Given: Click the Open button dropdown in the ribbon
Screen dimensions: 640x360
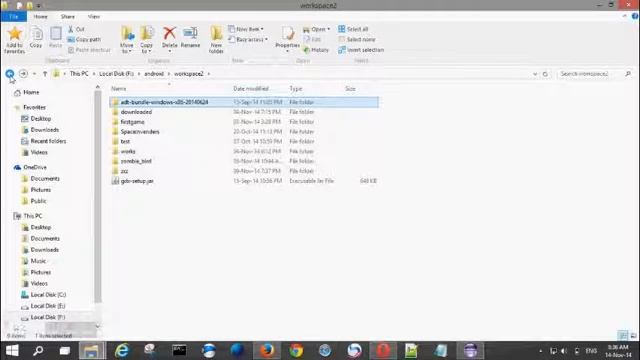Looking at the screenshot, I should 316,29.
